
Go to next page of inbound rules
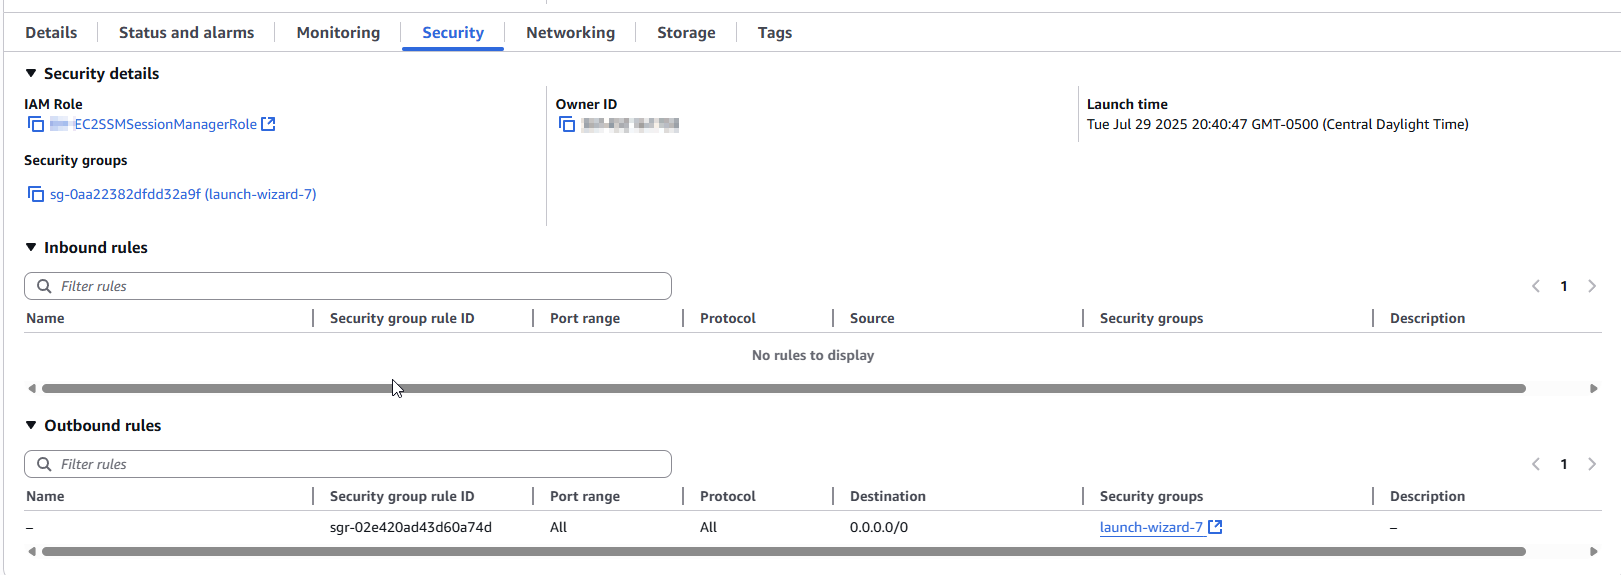(x=1592, y=286)
